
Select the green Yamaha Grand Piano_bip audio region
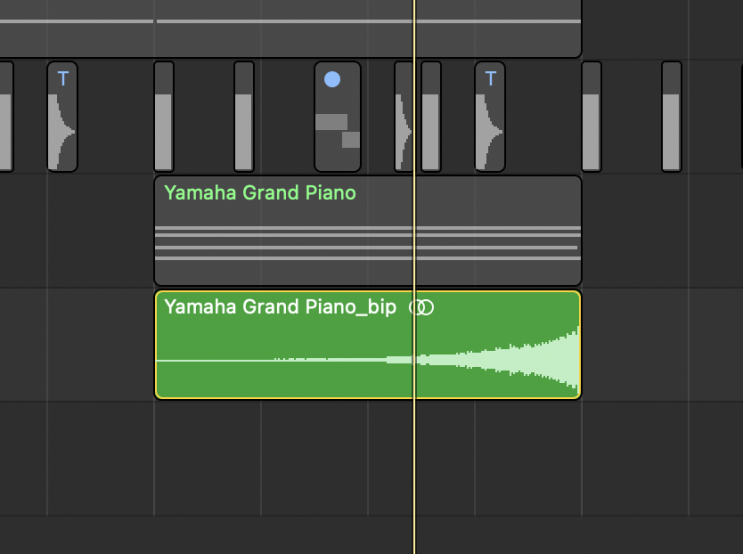tap(368, 345)
